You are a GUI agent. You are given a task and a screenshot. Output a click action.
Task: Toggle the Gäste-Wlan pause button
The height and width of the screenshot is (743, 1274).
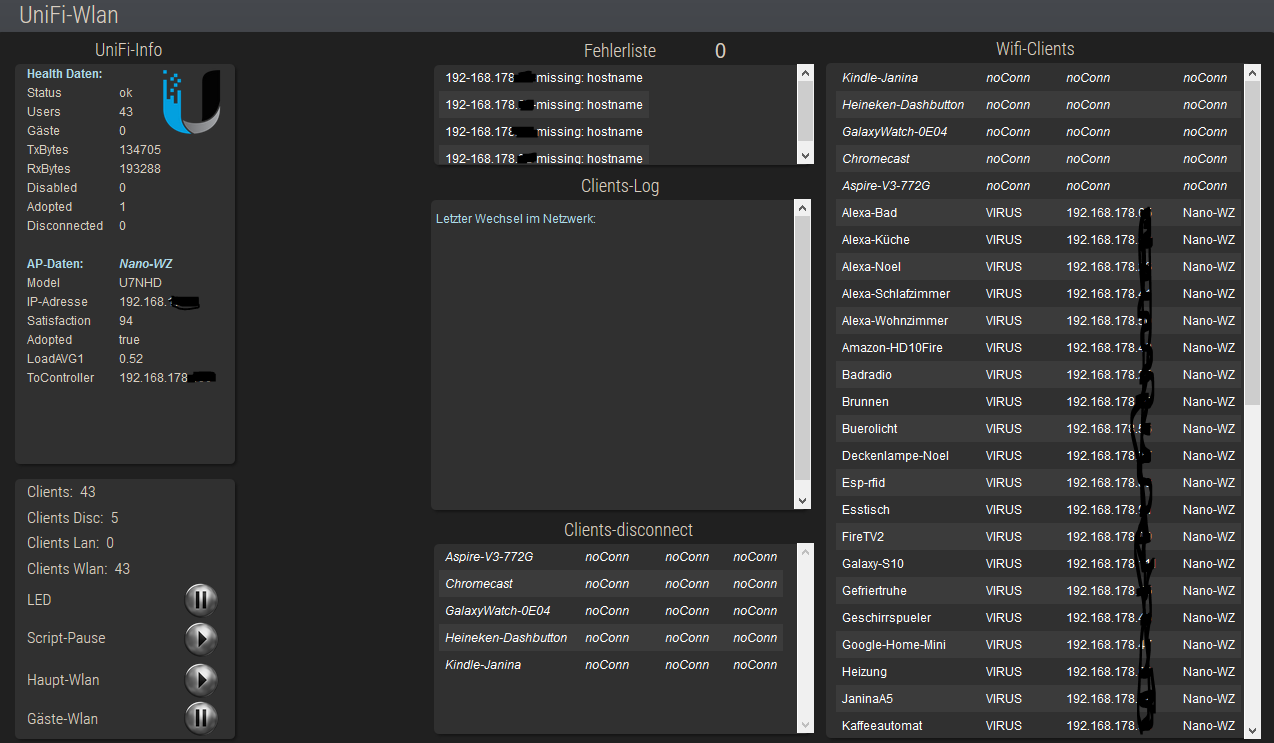pos(201,718)
